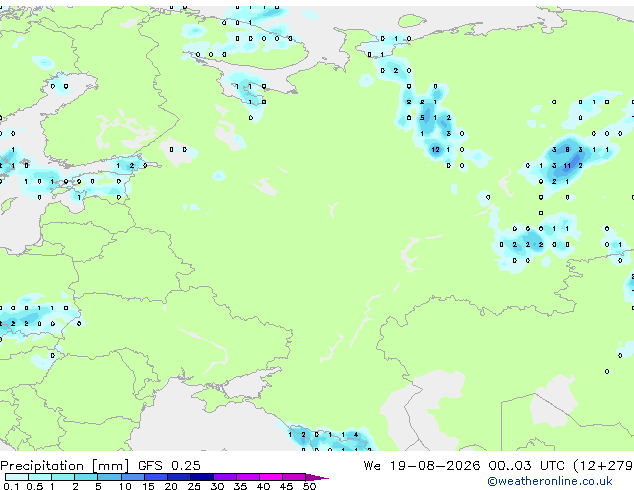Image resolution: width=634 pixels, height=490 pixels.
Task: Click the lightest 0.1 mm legend swatch
Action: click(x=17, y=477)
